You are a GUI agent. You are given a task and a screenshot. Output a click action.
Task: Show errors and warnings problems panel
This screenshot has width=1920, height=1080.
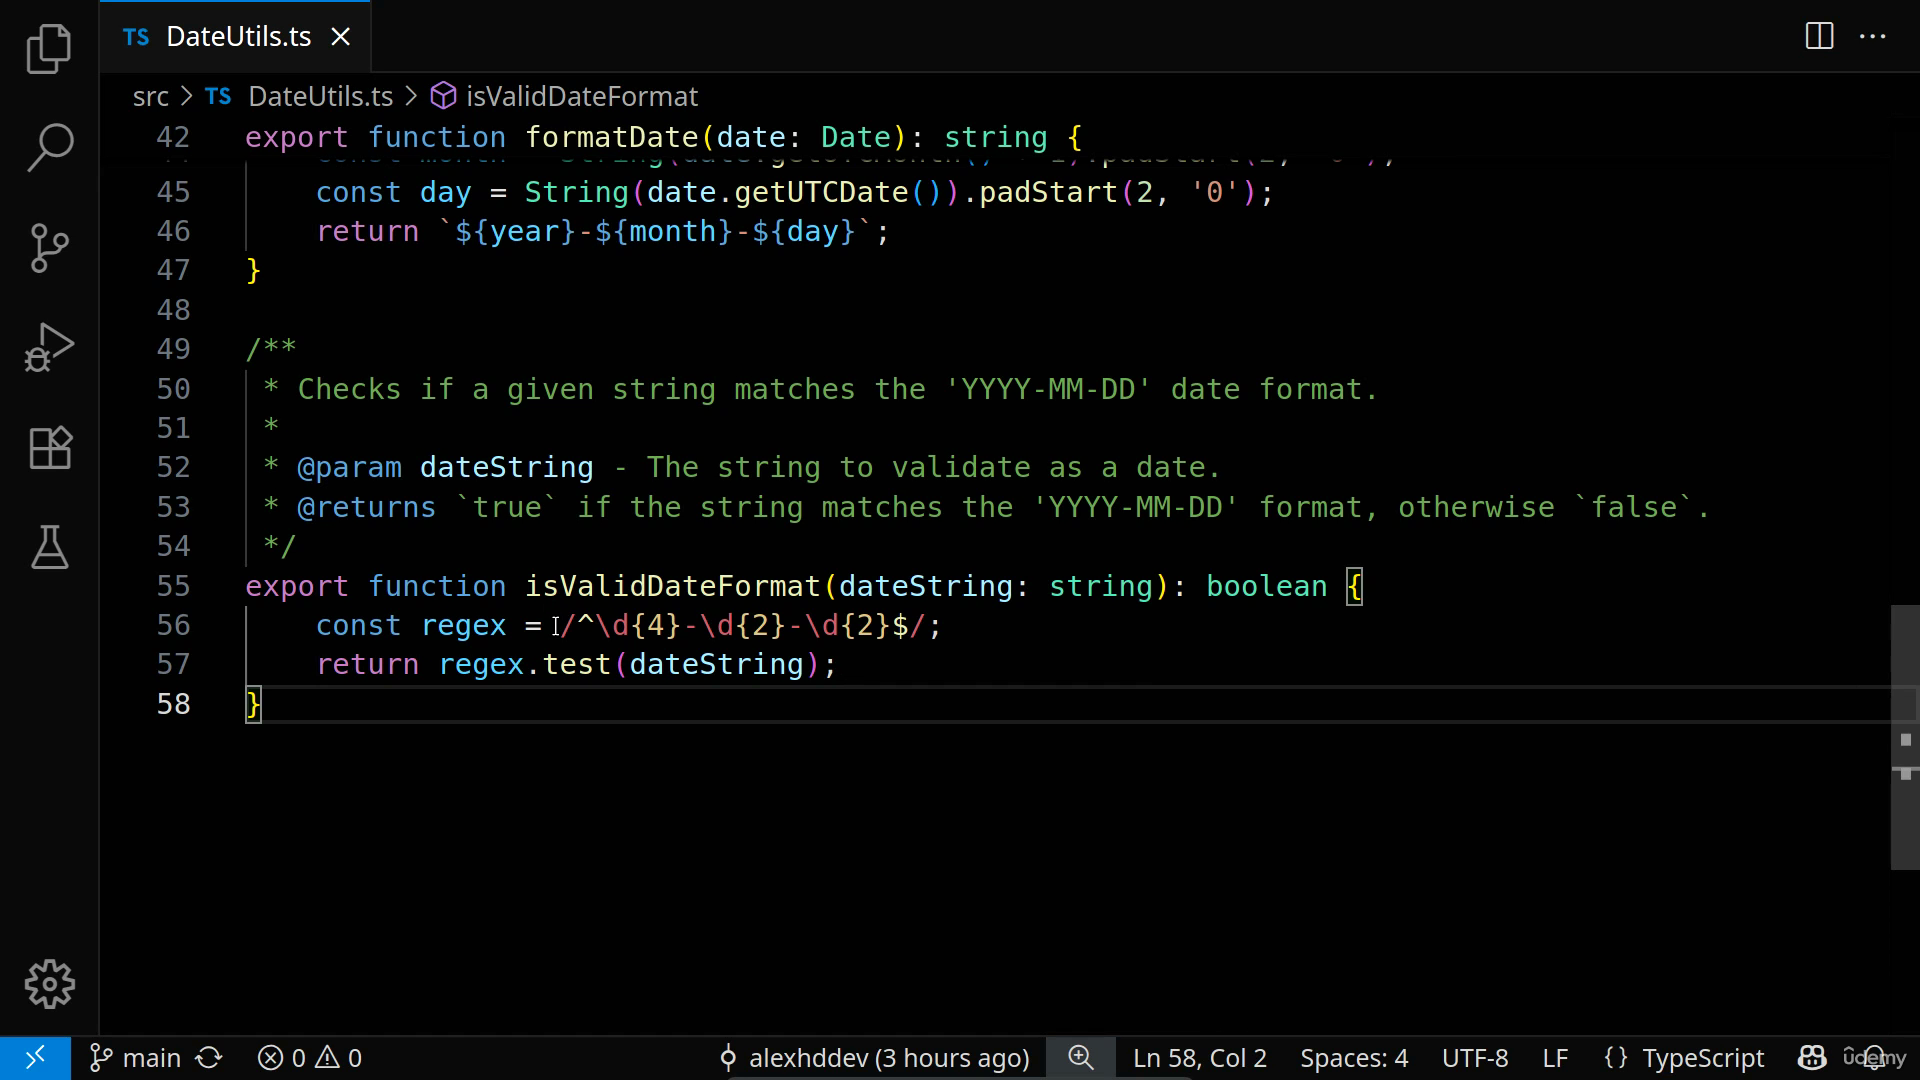(x=310, y=1058)
